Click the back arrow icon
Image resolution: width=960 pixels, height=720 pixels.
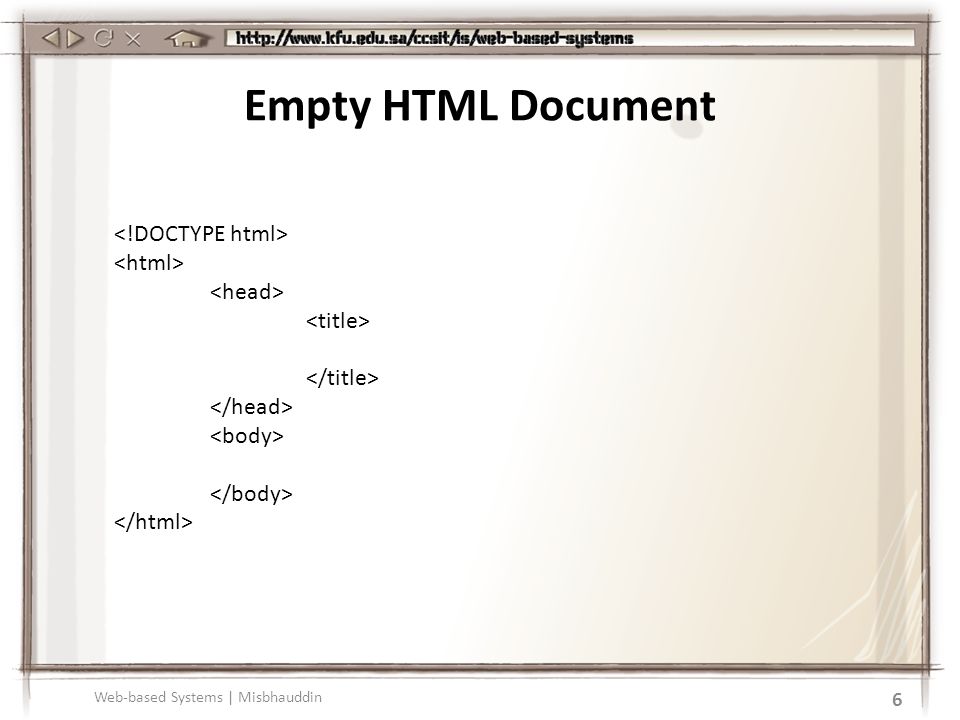(51, 38)
